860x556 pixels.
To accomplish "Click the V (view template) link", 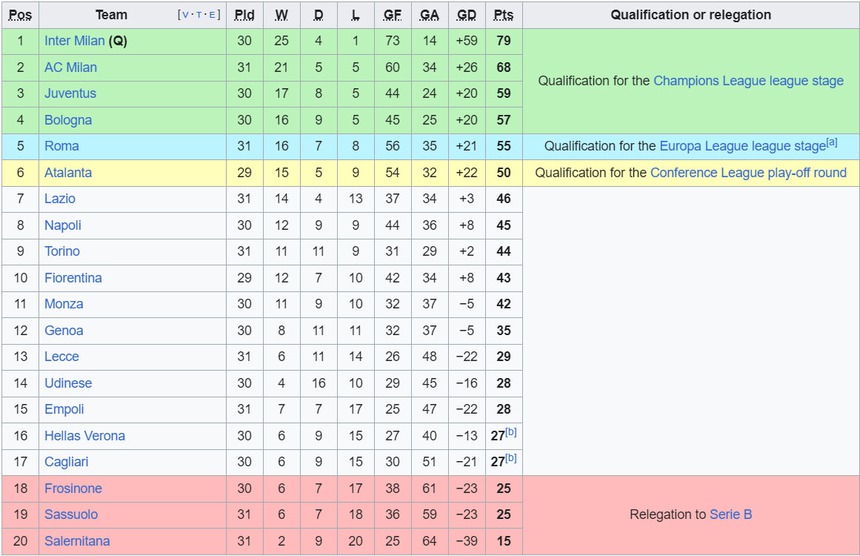I will coord(184,15).
